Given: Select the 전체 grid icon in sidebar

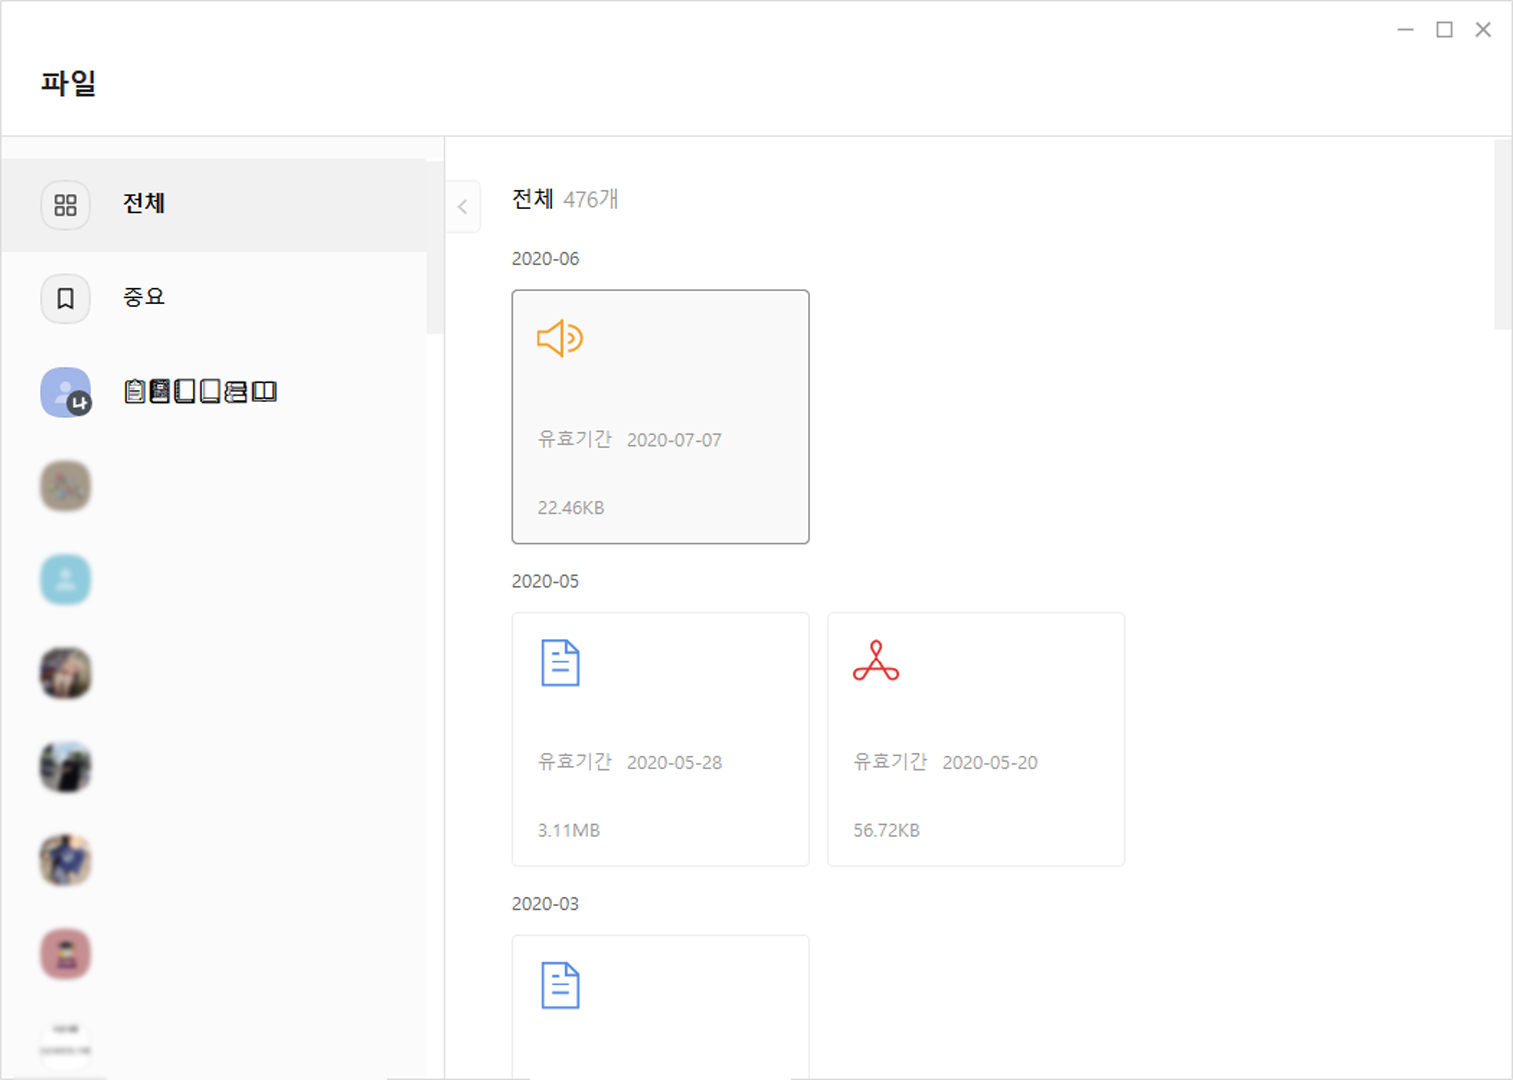Looking at the screenshot, I should tap(65, 205).
